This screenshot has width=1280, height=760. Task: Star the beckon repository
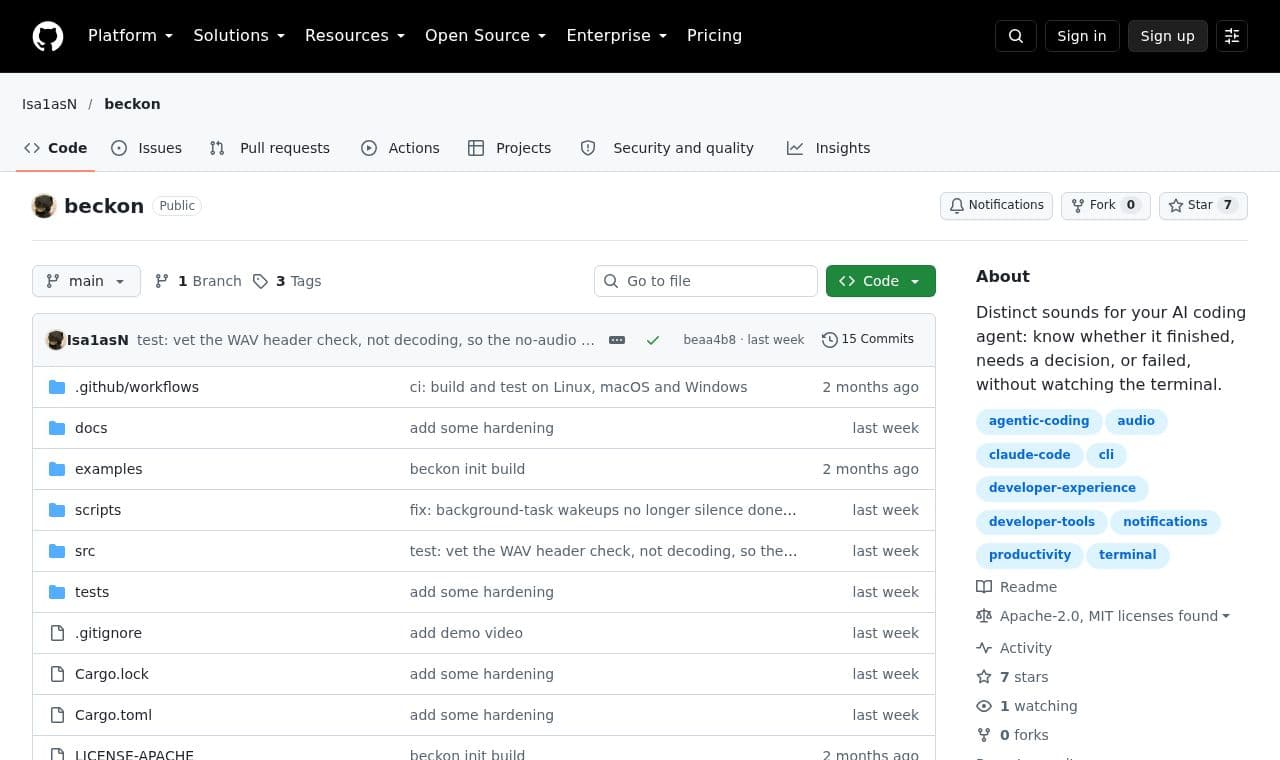1203,205
